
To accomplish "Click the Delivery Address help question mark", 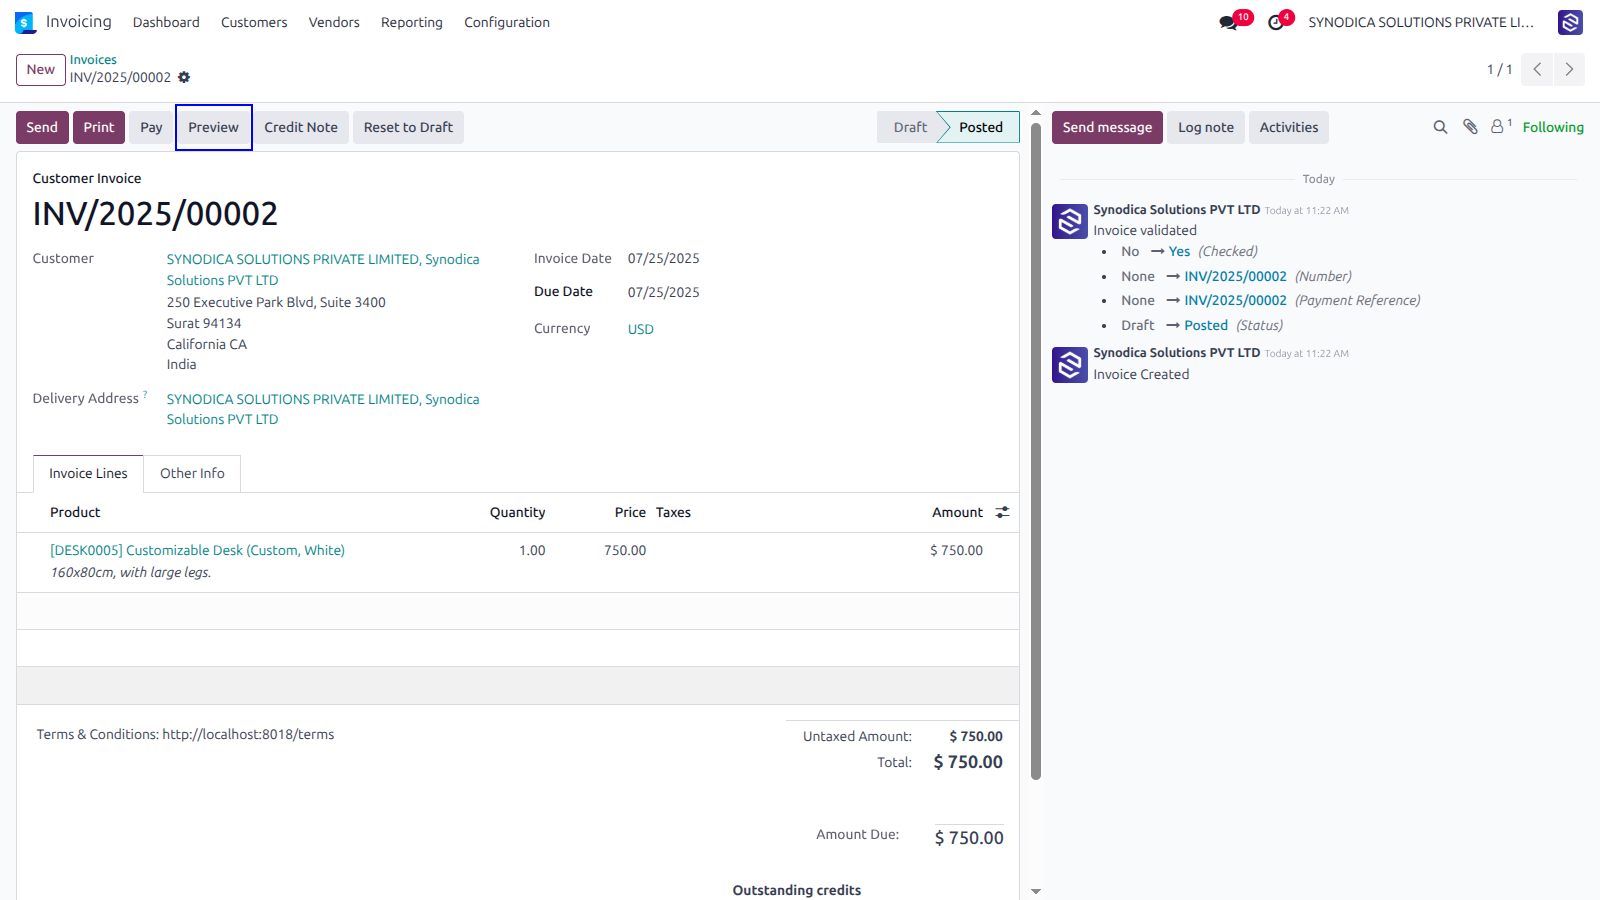I will (x=145, y=394).
